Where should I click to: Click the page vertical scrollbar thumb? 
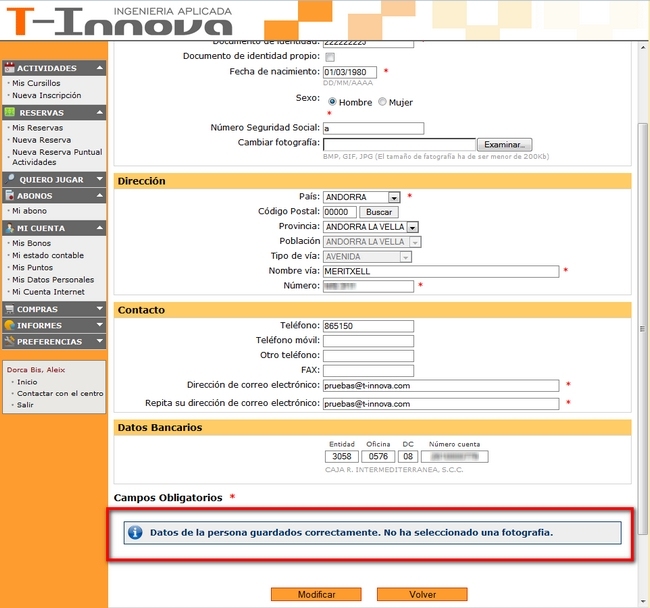pos(643,327)
